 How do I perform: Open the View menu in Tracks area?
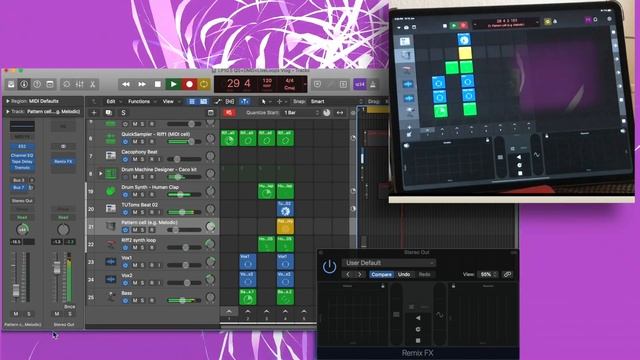coord(168,102)
